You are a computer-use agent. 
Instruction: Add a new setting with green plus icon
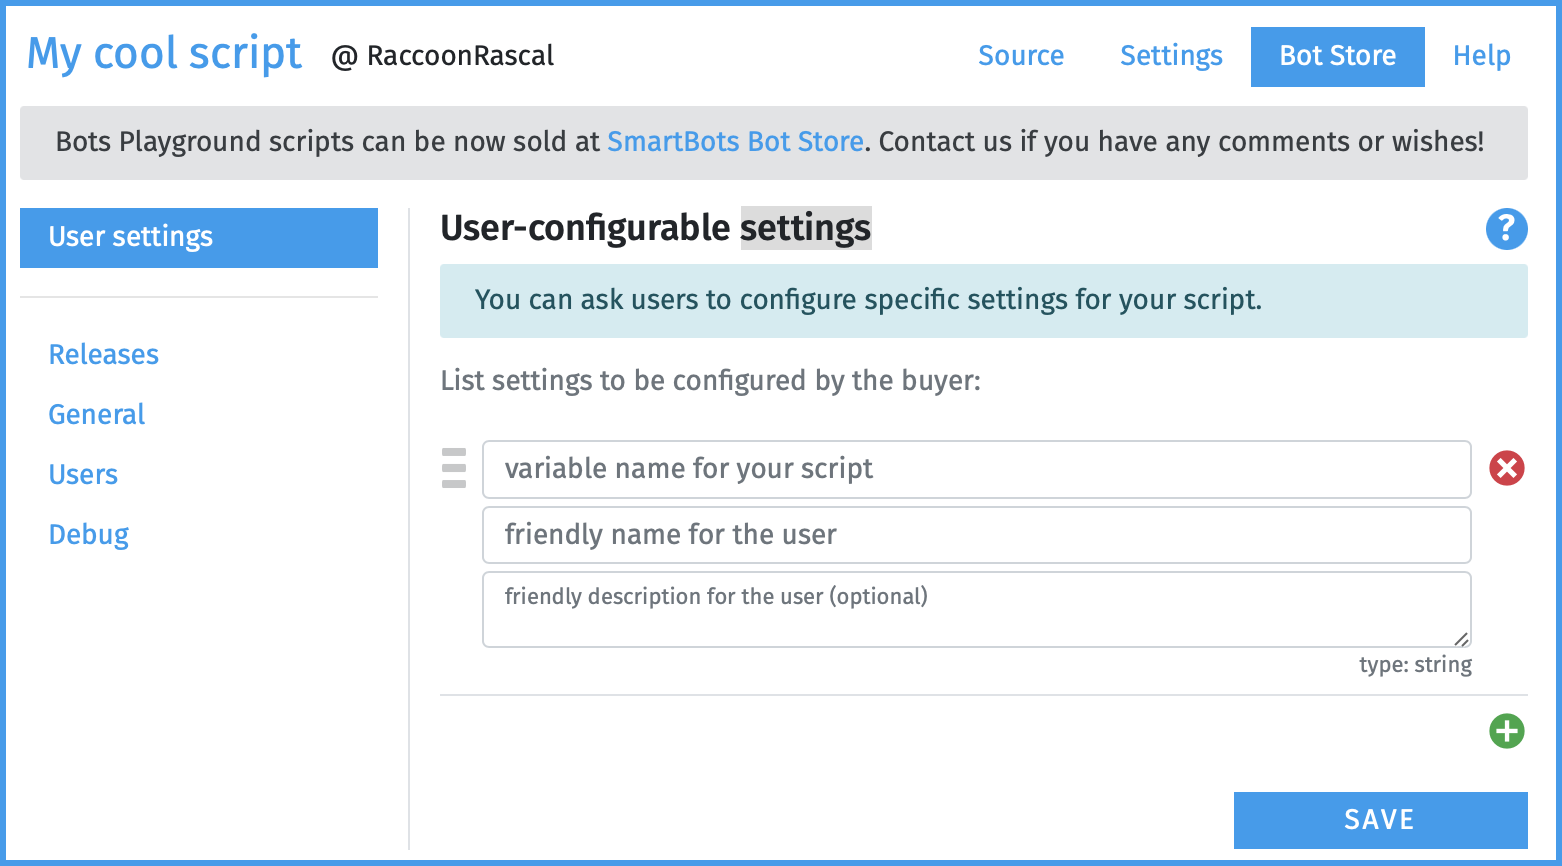[1507, 731]
